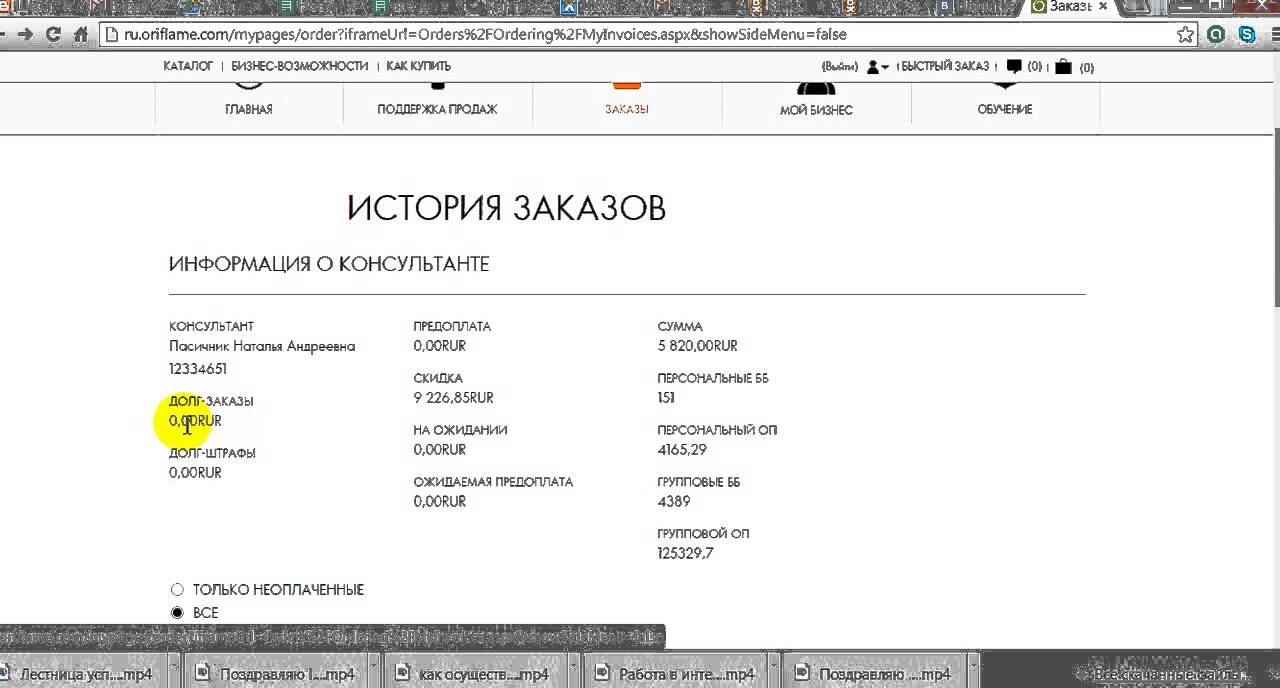Click the ПЕРСОНАЛЬНЫЙ ОП value 4165,29
Screen dimensions: 1280x688
tap(682, 450)
